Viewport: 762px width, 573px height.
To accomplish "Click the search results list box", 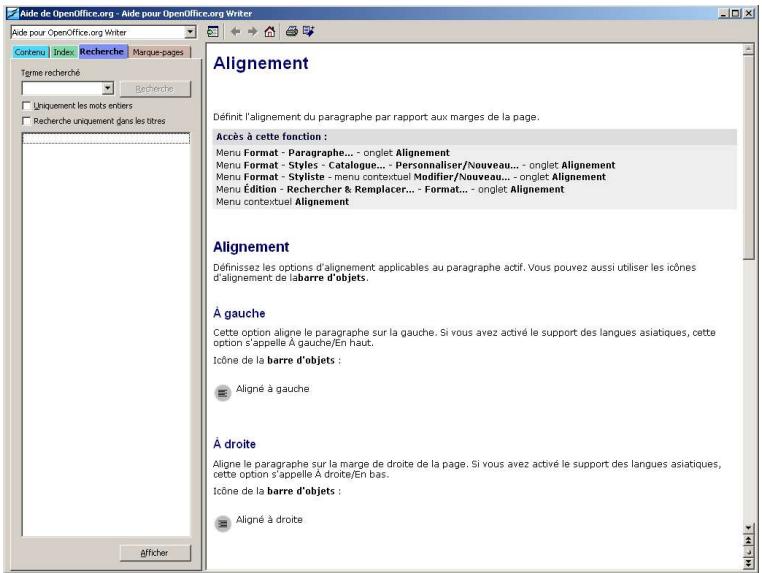I will coord(106,334).
